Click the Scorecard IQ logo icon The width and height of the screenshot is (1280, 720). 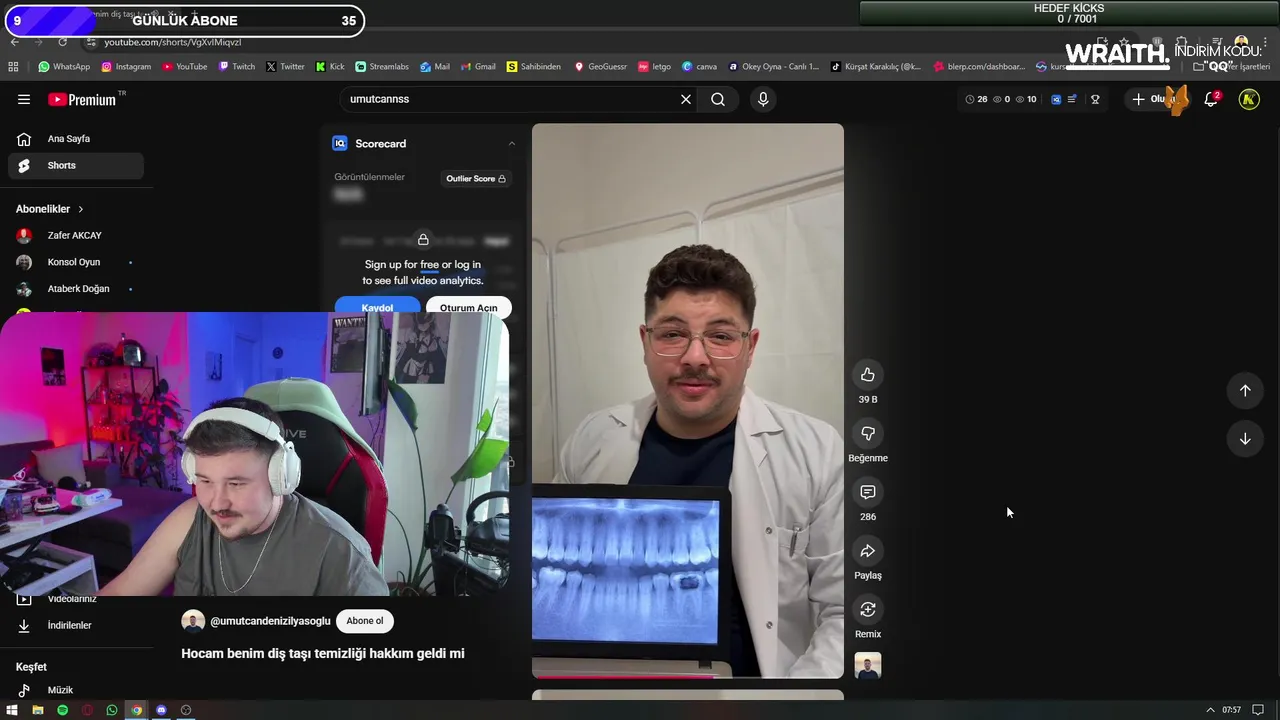pos(340,144)
